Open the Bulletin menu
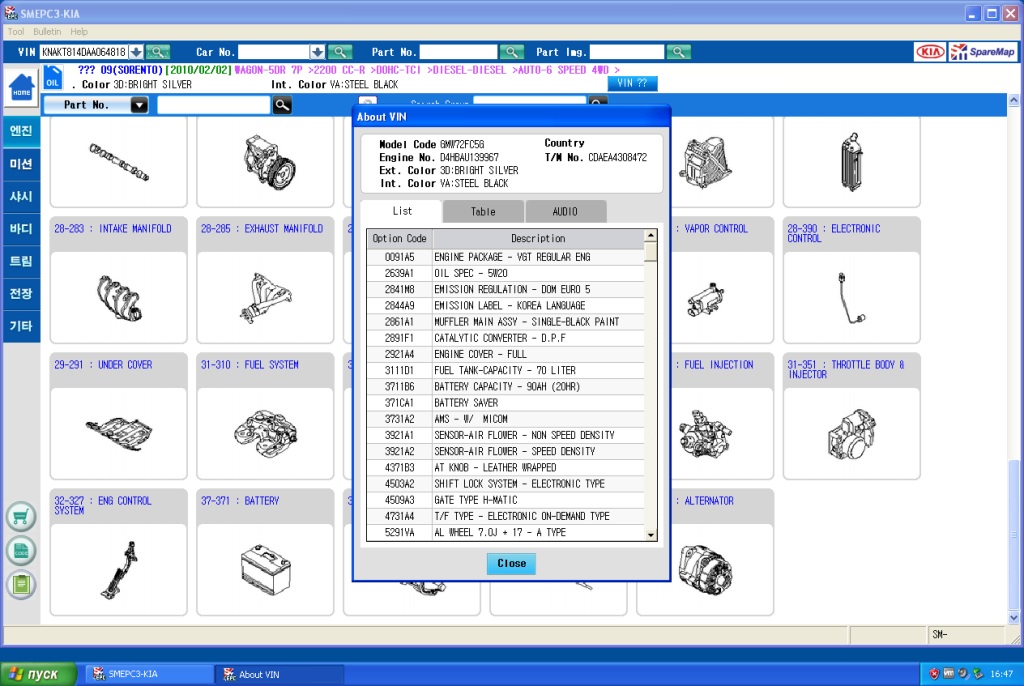Screen dimensions: 1024x686 pyautogui.click(x=47, y=32)
